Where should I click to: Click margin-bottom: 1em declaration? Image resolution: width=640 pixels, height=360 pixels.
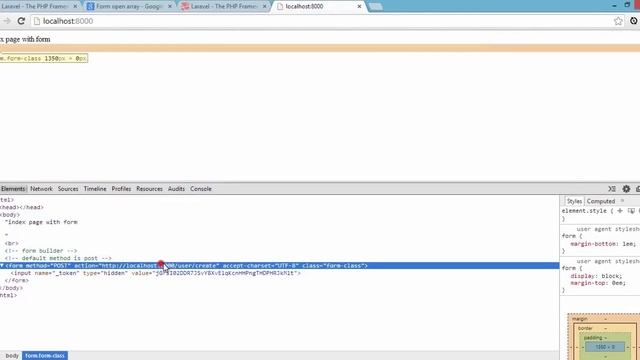tap(603, 244)
